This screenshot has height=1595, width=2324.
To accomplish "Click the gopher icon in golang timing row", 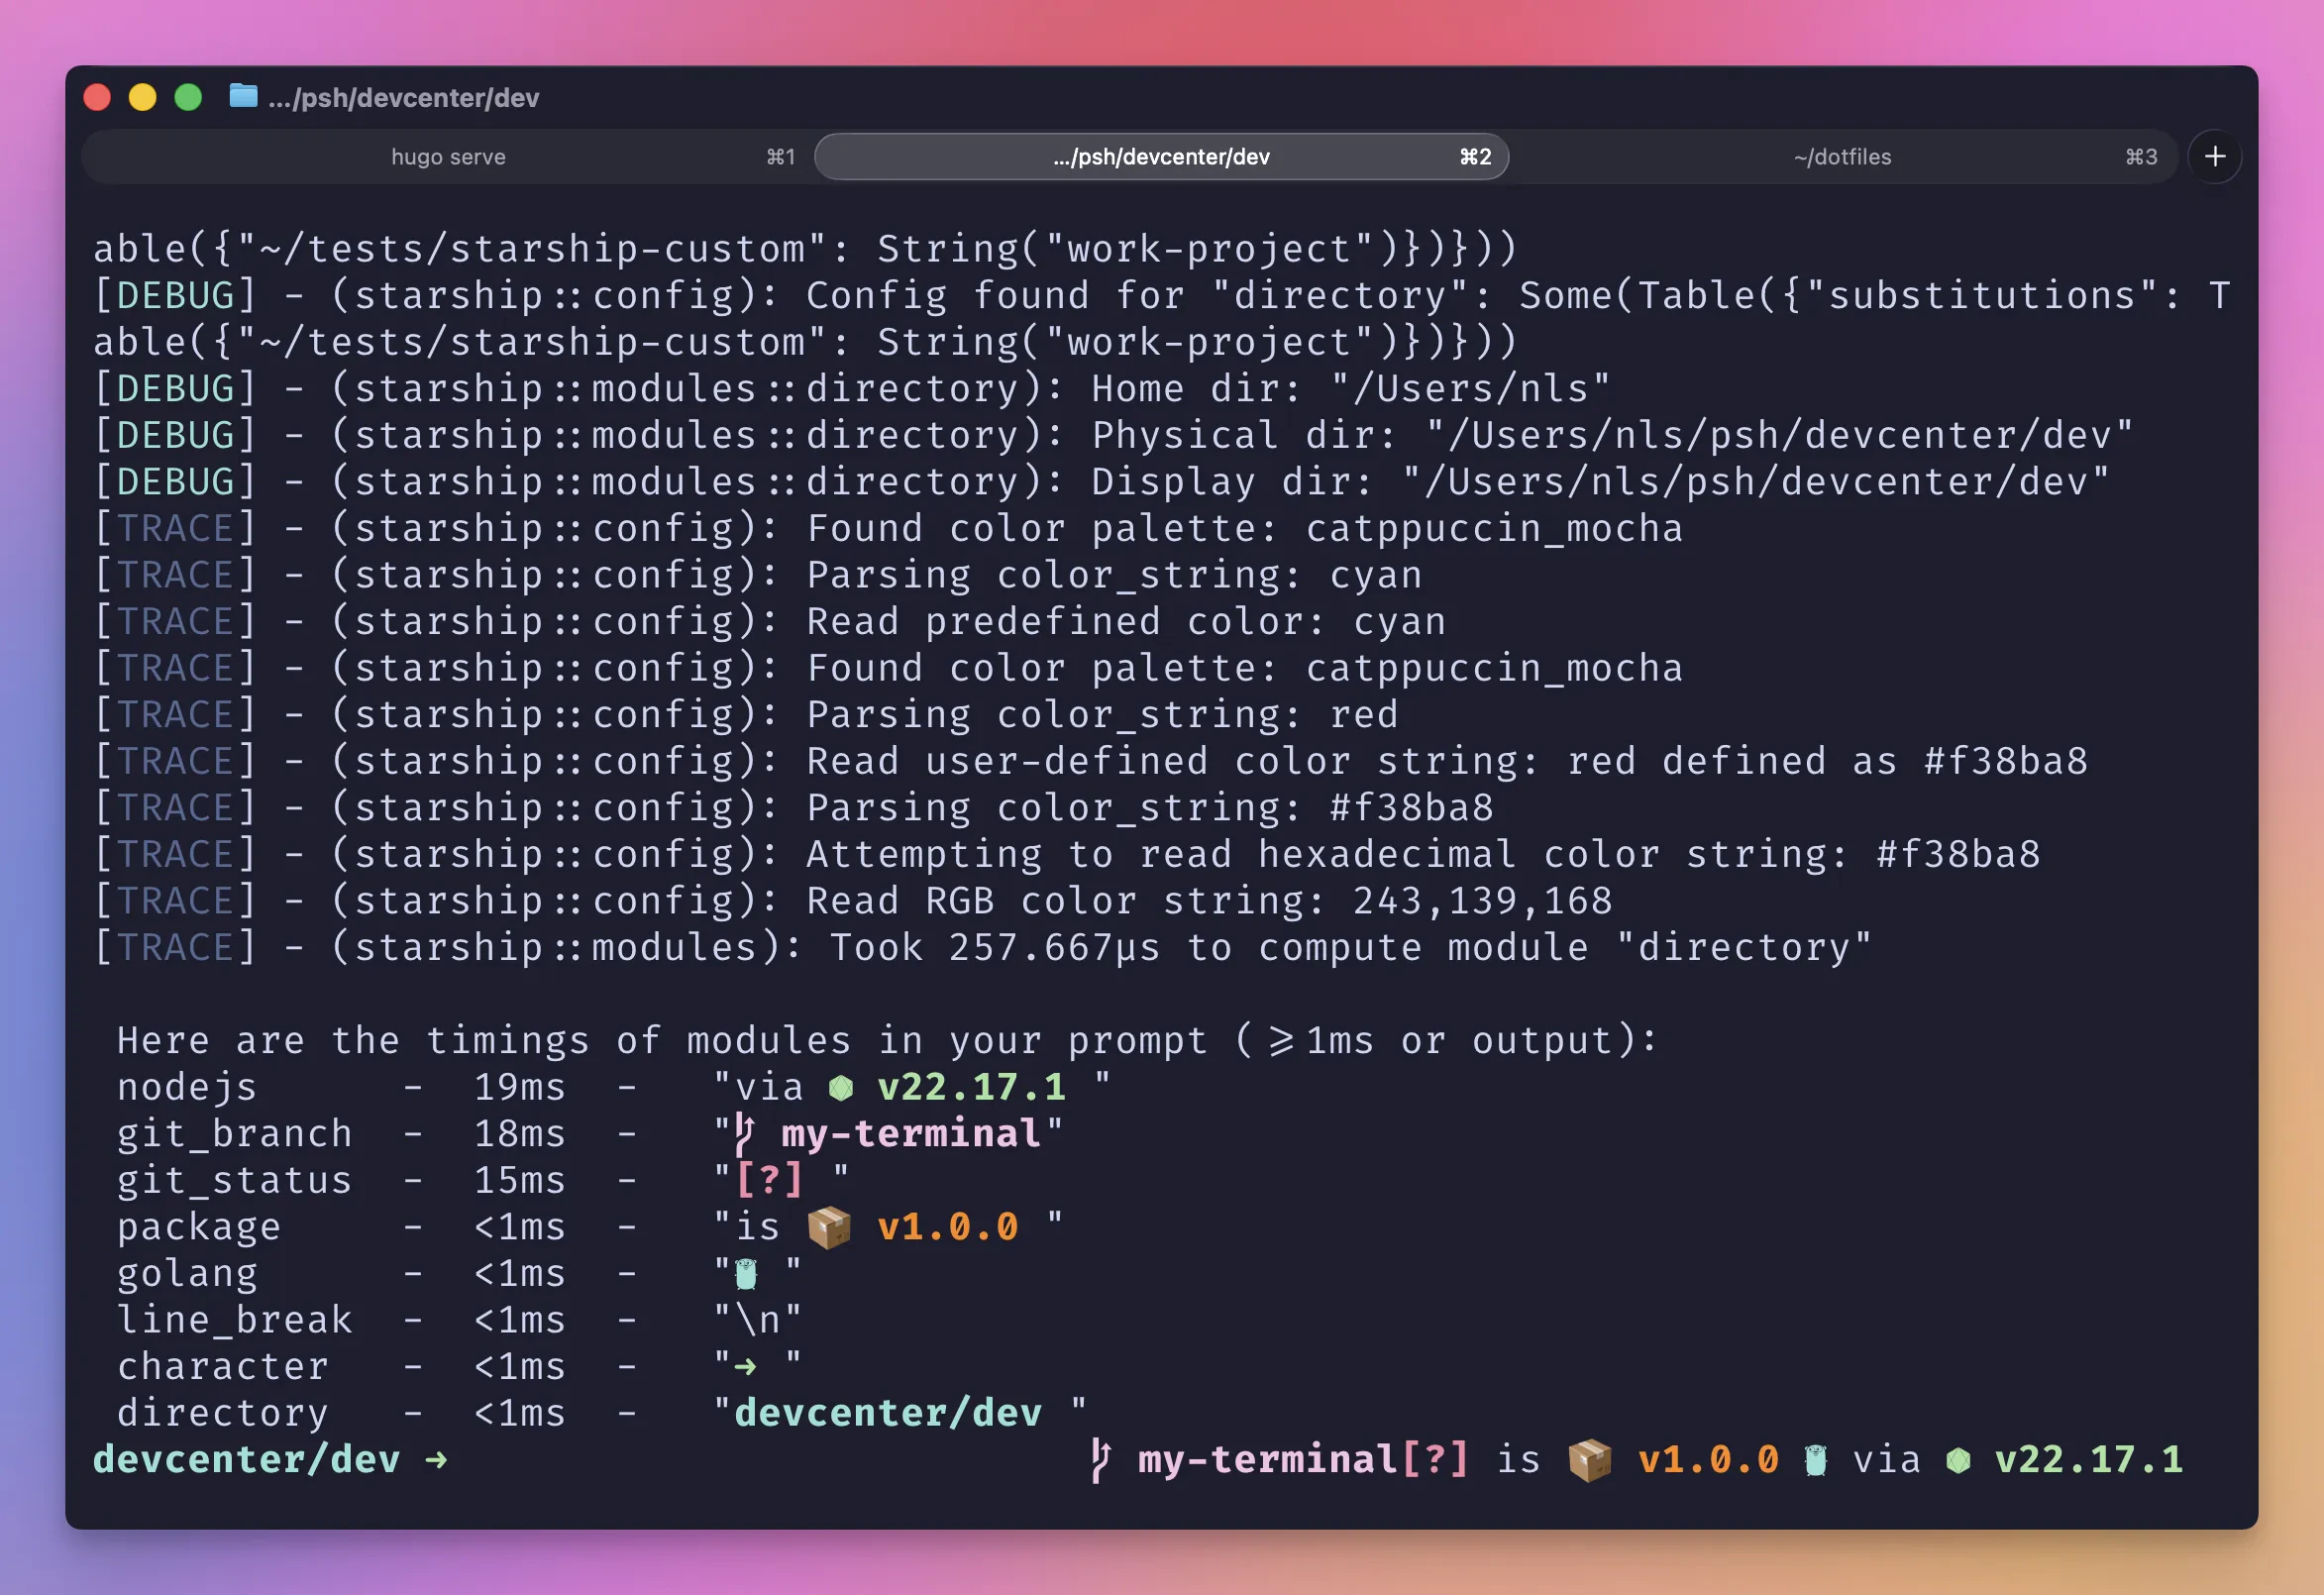I will click(x=746, y=1274).
